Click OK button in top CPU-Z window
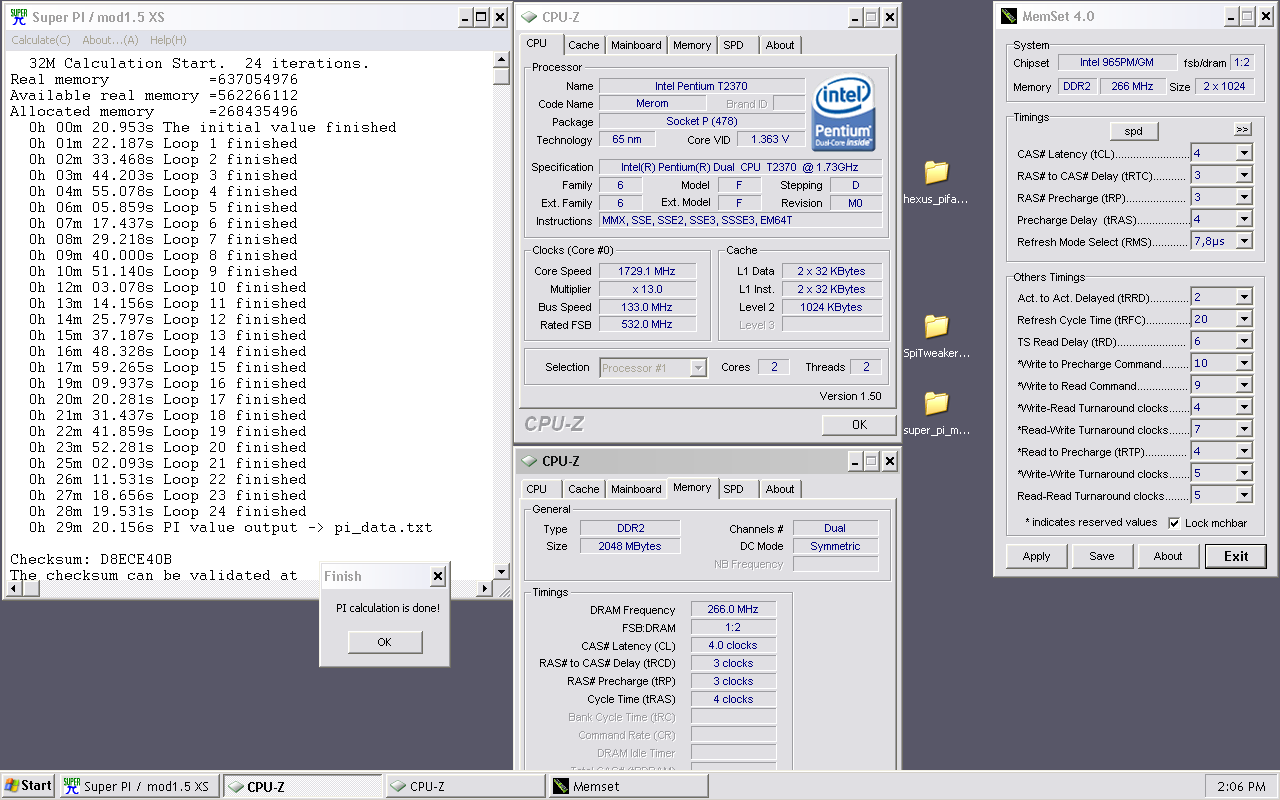Image resolution: width=1280 pixels, height=800 pixels. (859, 425)
